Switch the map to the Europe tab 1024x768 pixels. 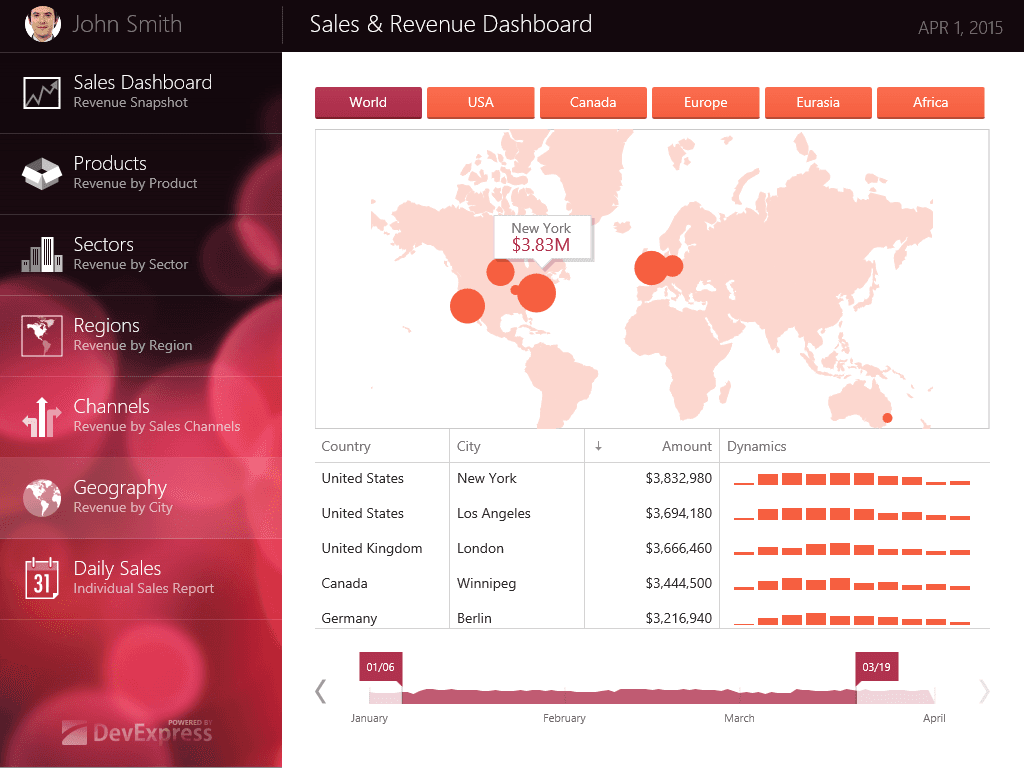(705, 103)
